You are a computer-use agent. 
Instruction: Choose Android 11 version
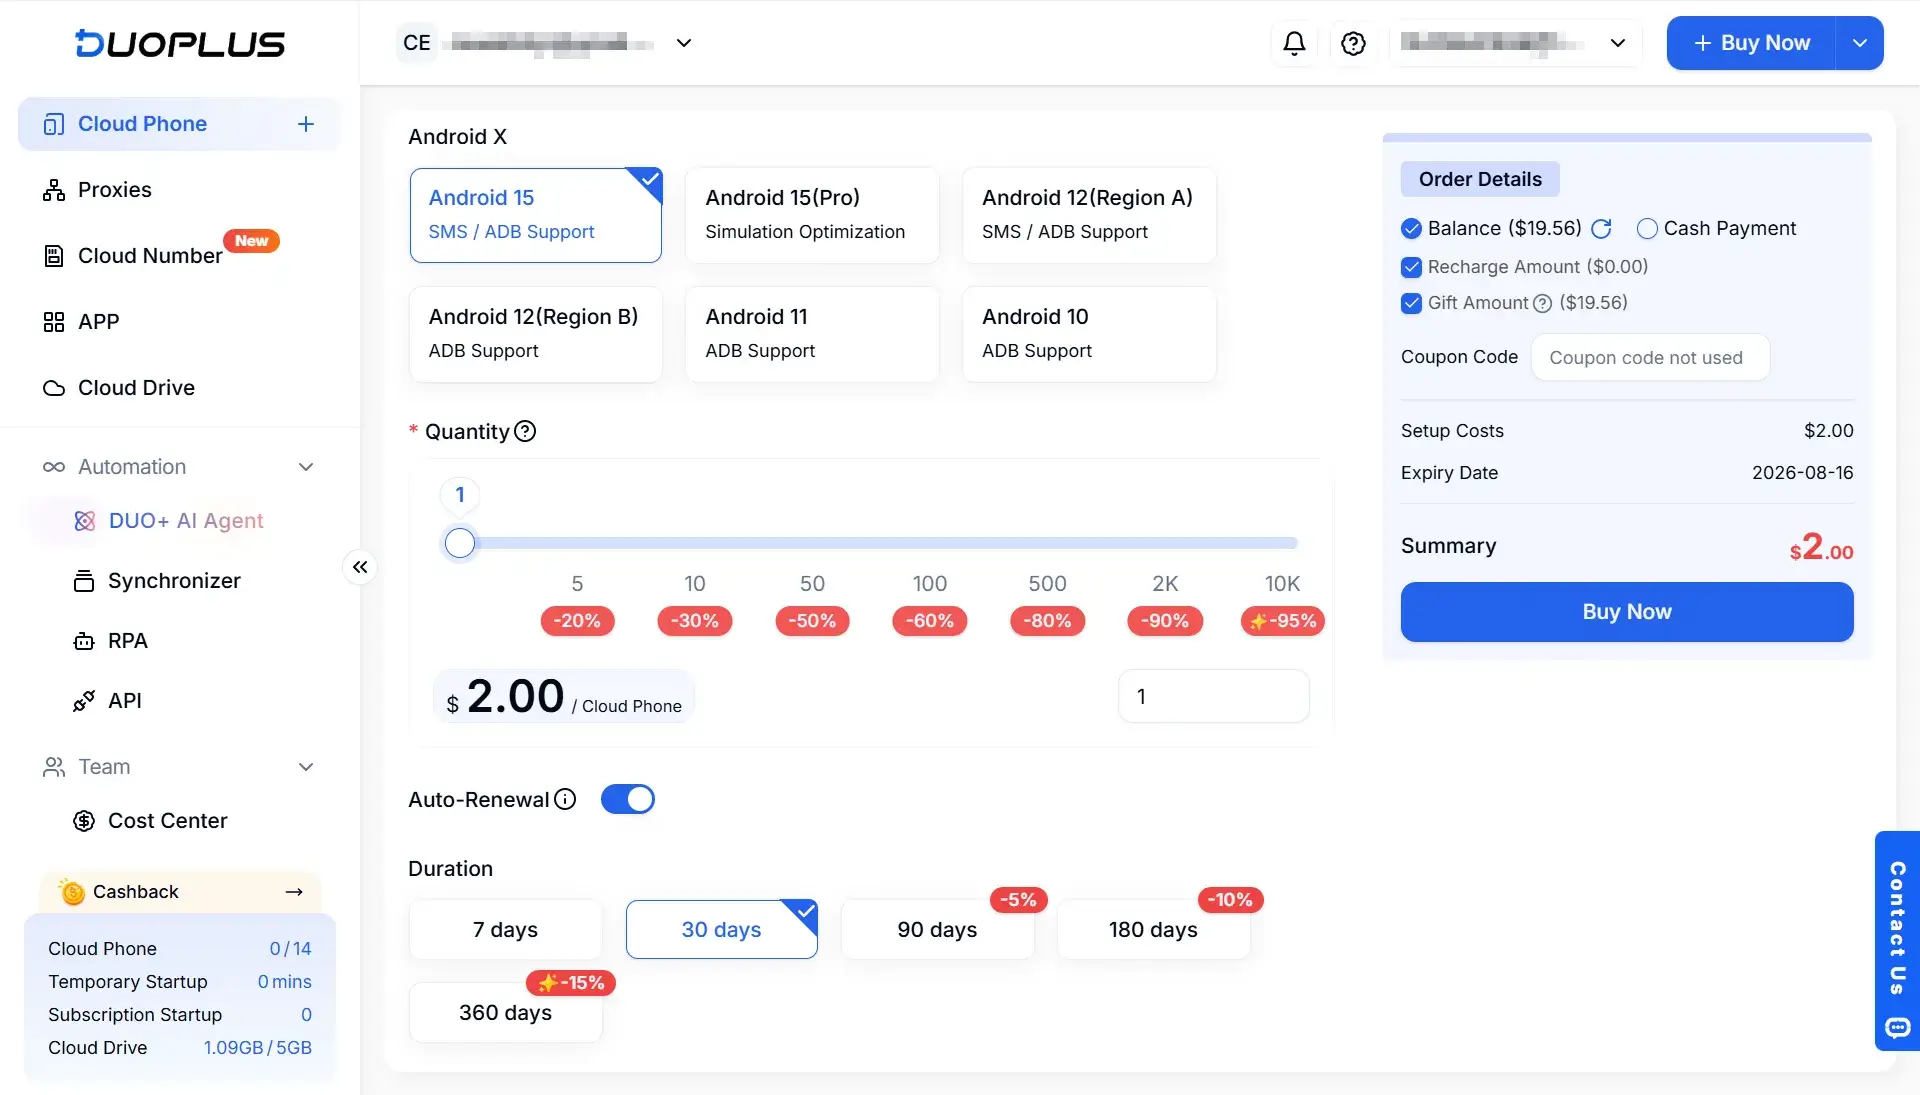click(812, 334)
